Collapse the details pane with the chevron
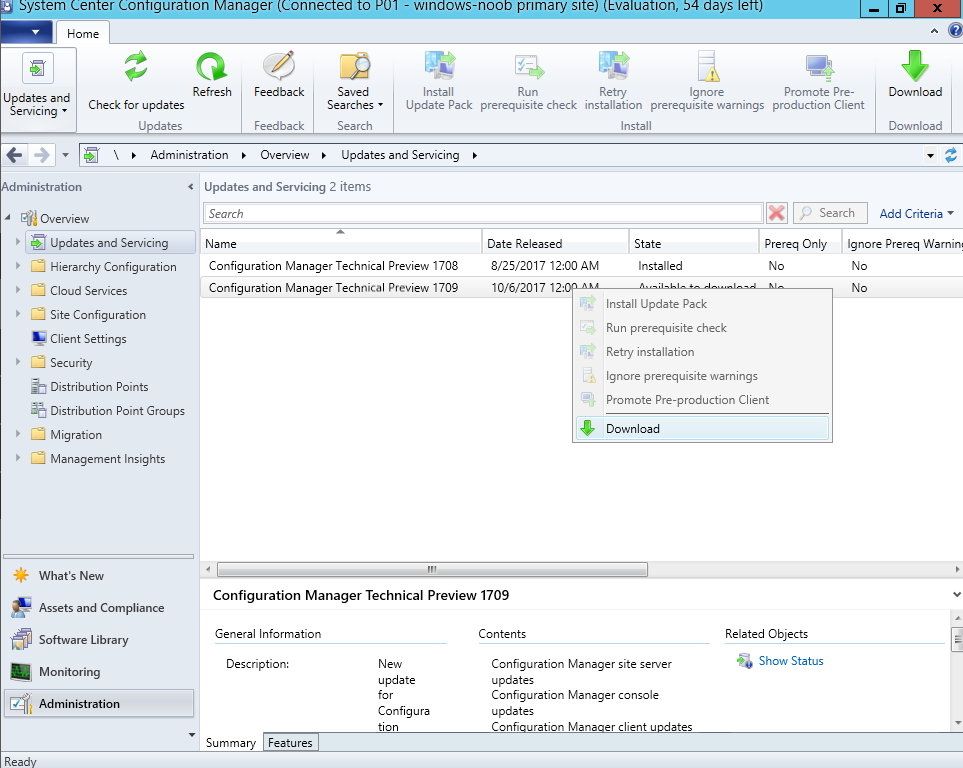Viewport: 963px width, 768px height. click(x=956, y=594)
